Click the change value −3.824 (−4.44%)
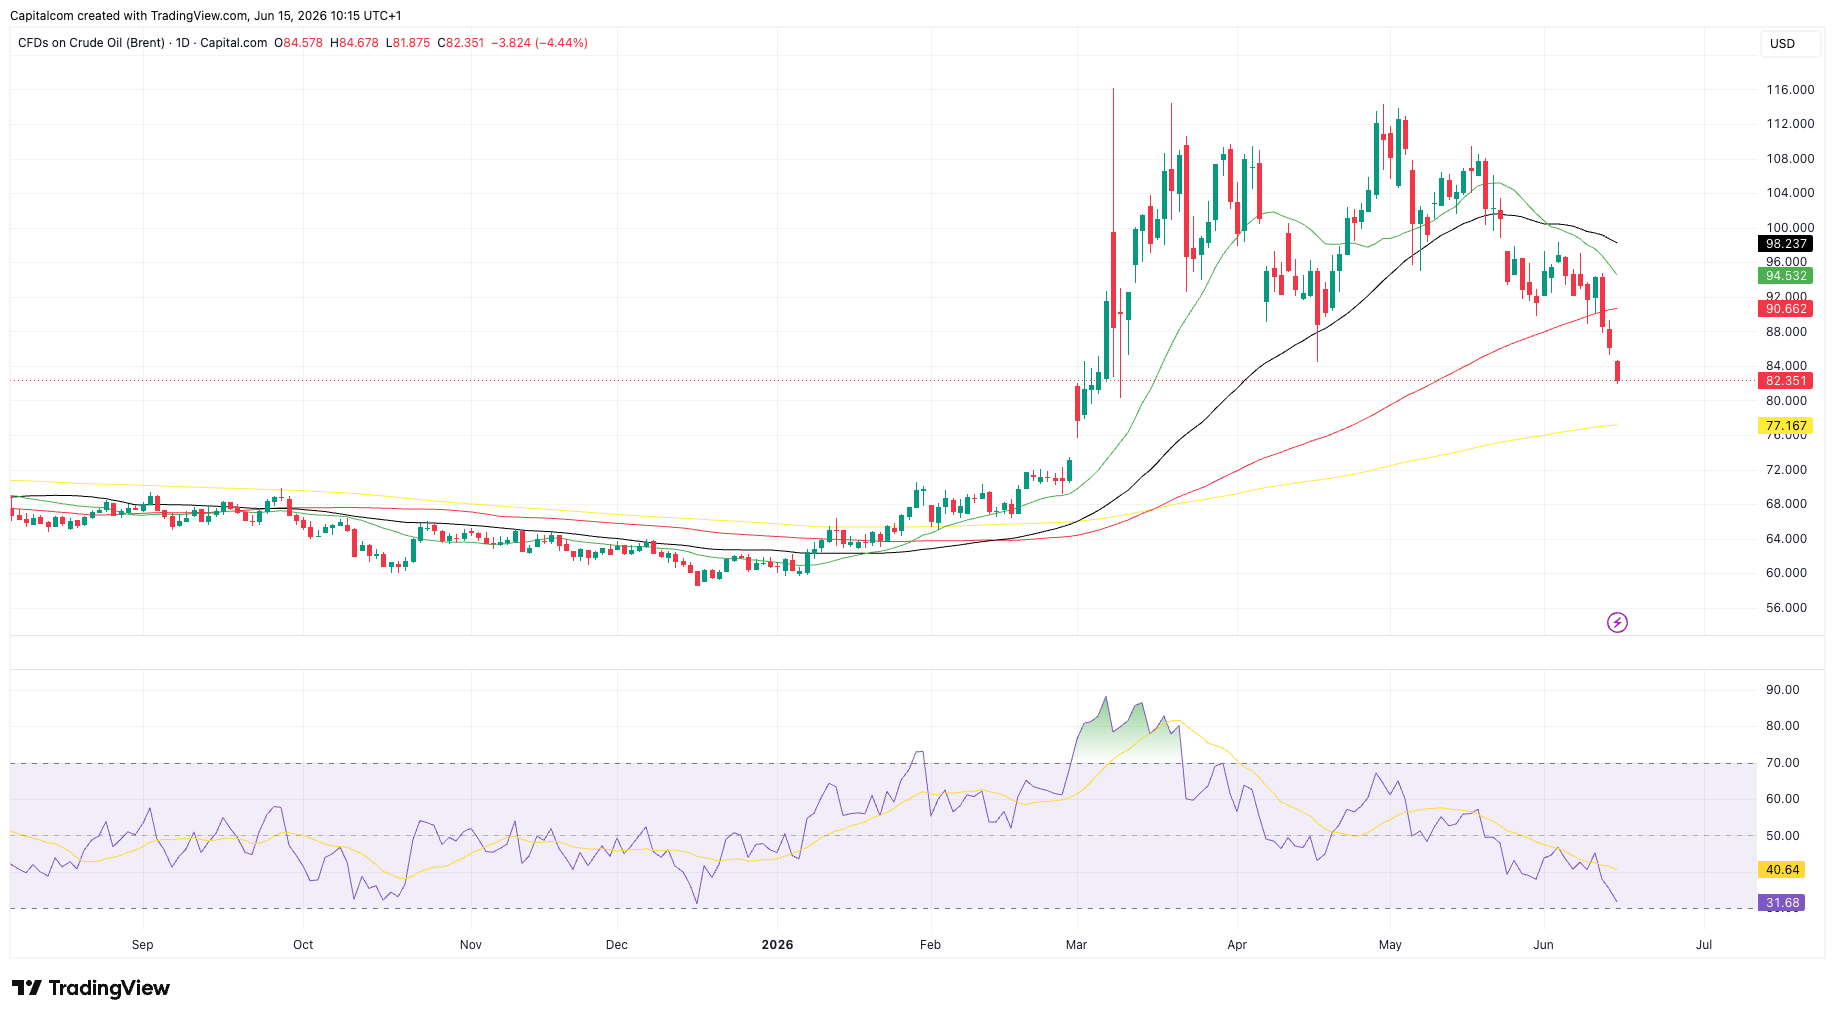This screenshot has width=1835, height=1018. point(540,43)
